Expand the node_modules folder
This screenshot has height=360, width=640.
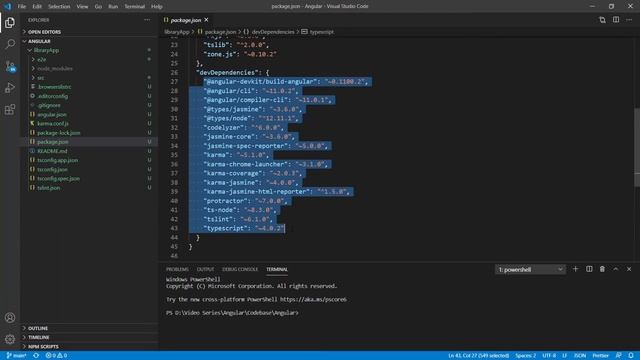89,69
